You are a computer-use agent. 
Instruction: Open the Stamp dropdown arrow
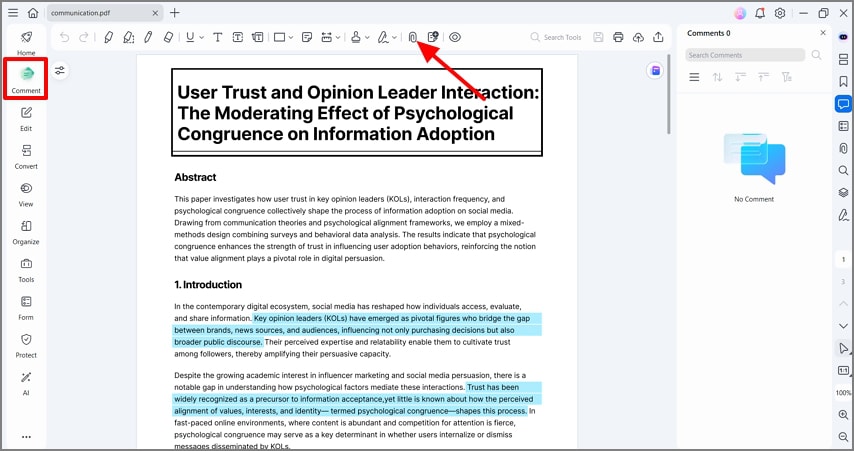(368, 38)
